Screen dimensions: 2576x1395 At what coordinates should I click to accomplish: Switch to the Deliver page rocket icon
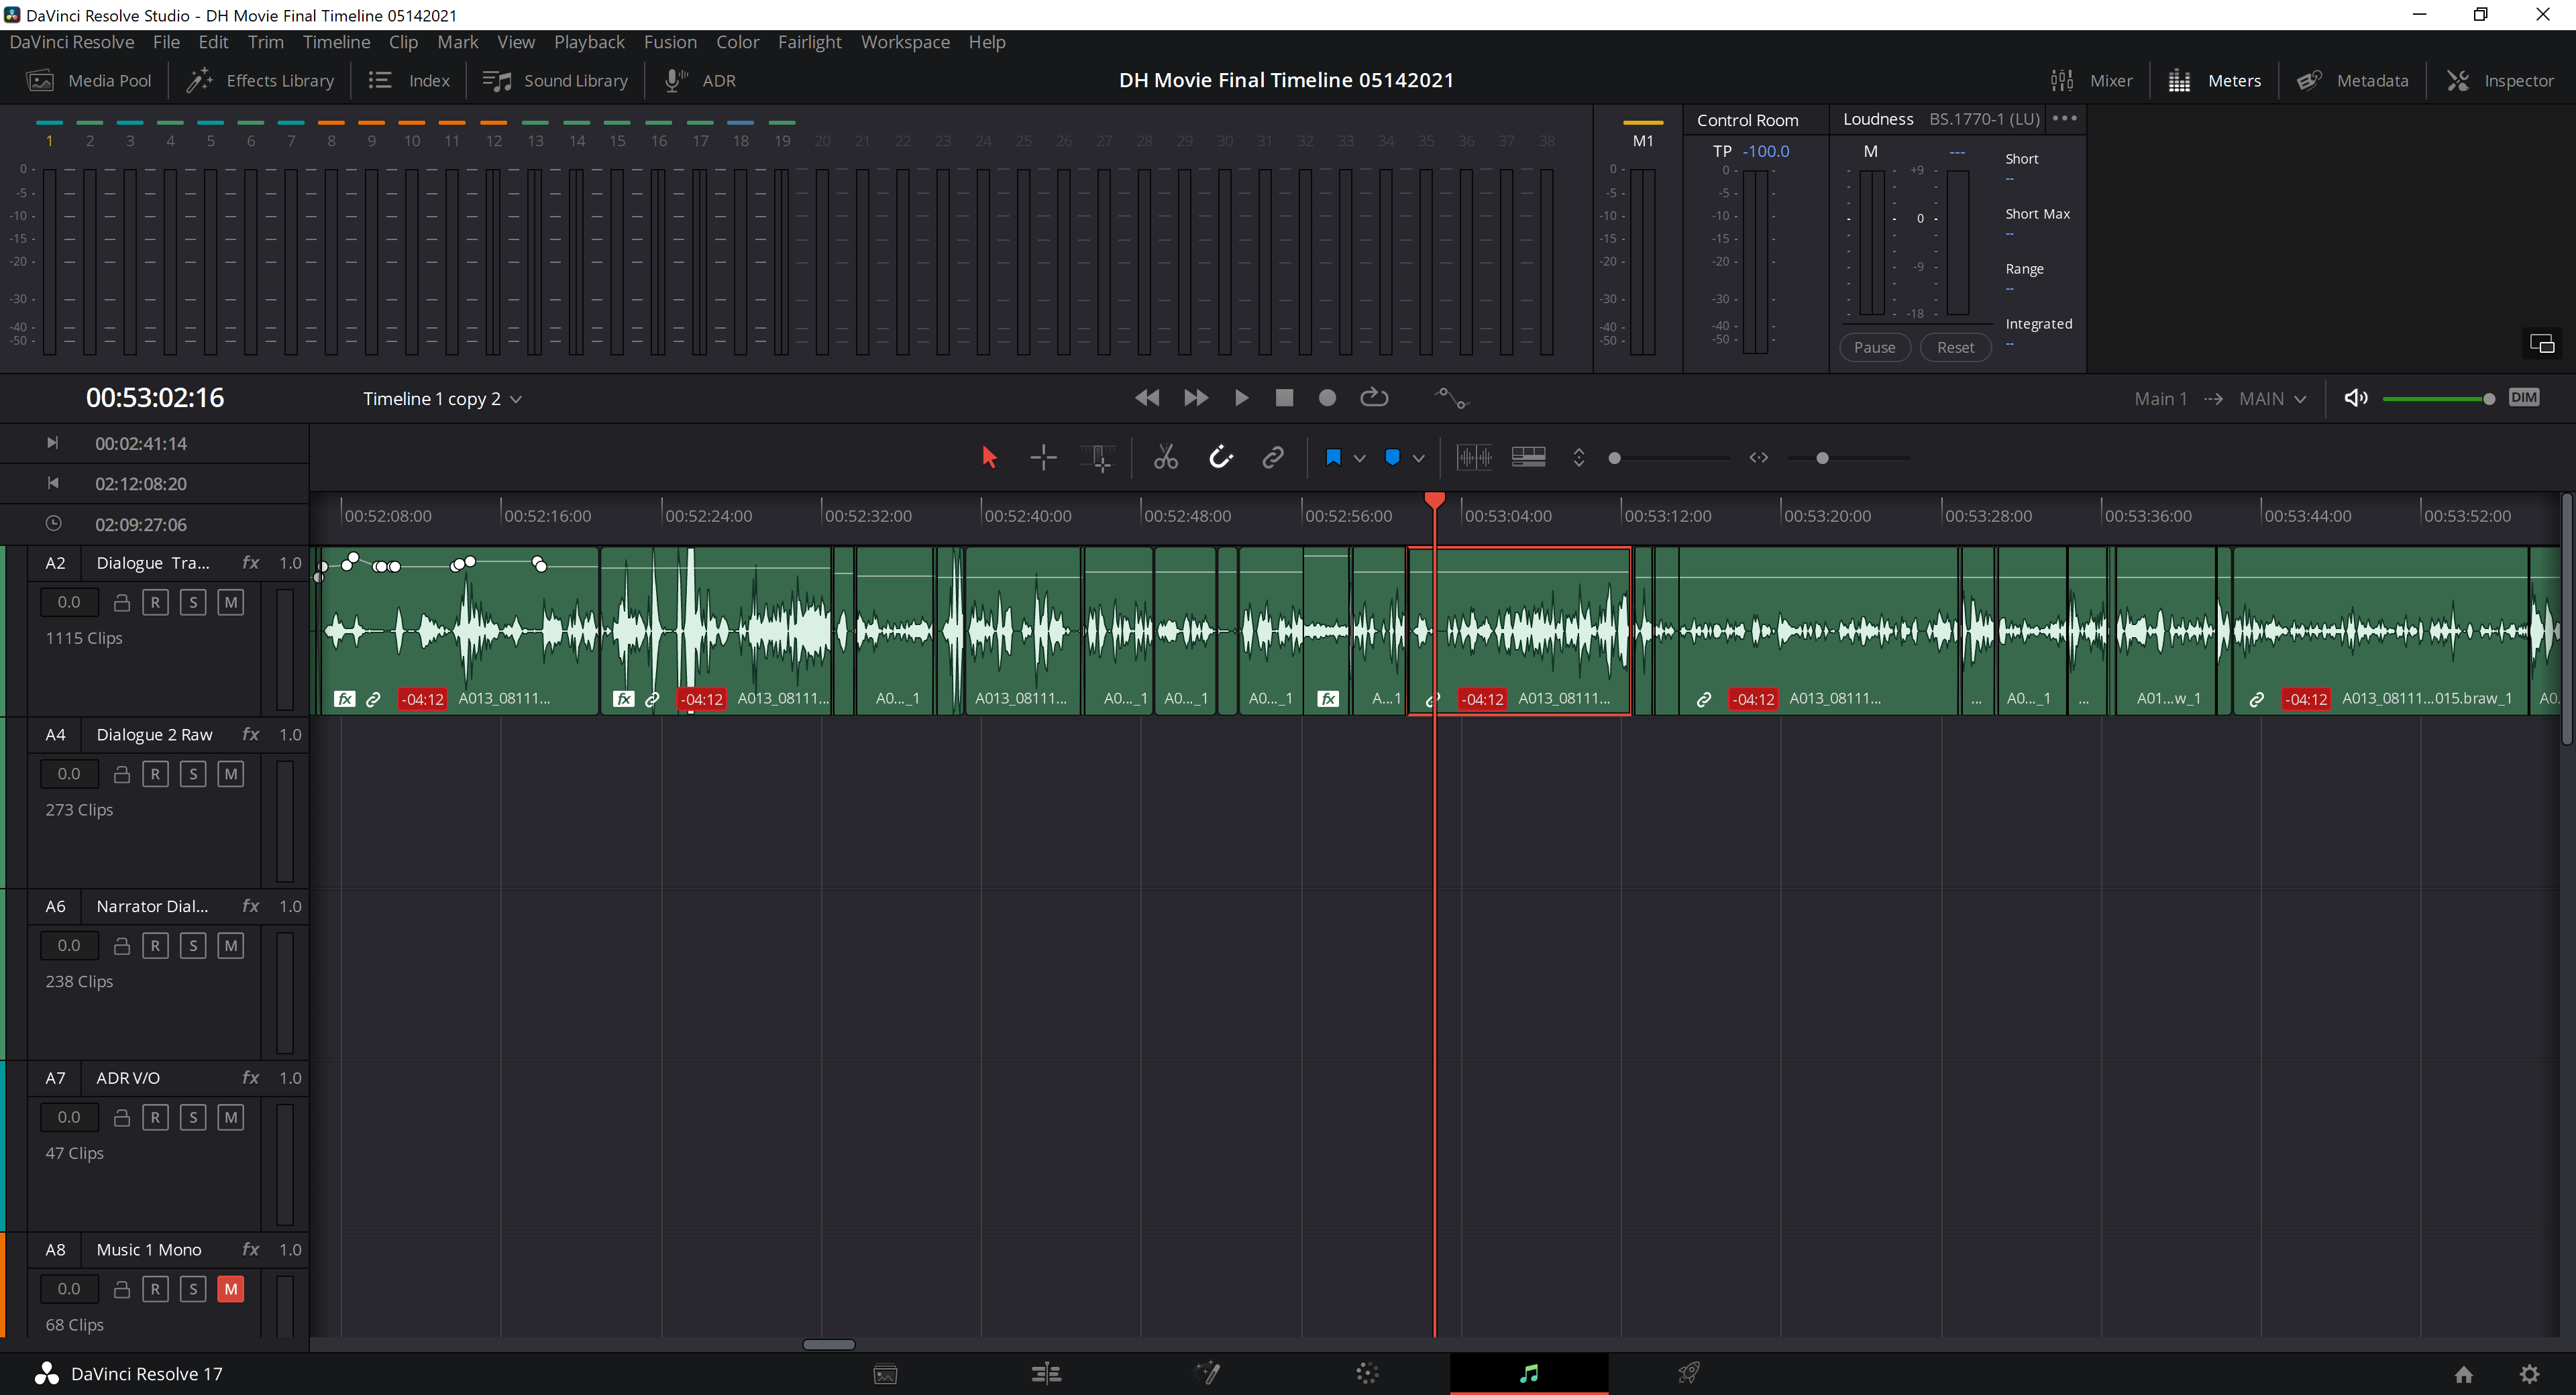tap(1689, 1373)
